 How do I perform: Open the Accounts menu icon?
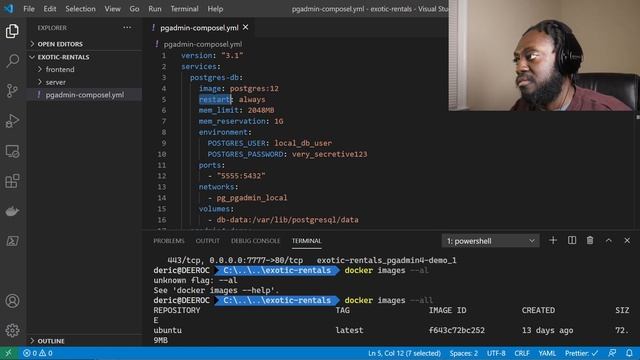(12, 301)
